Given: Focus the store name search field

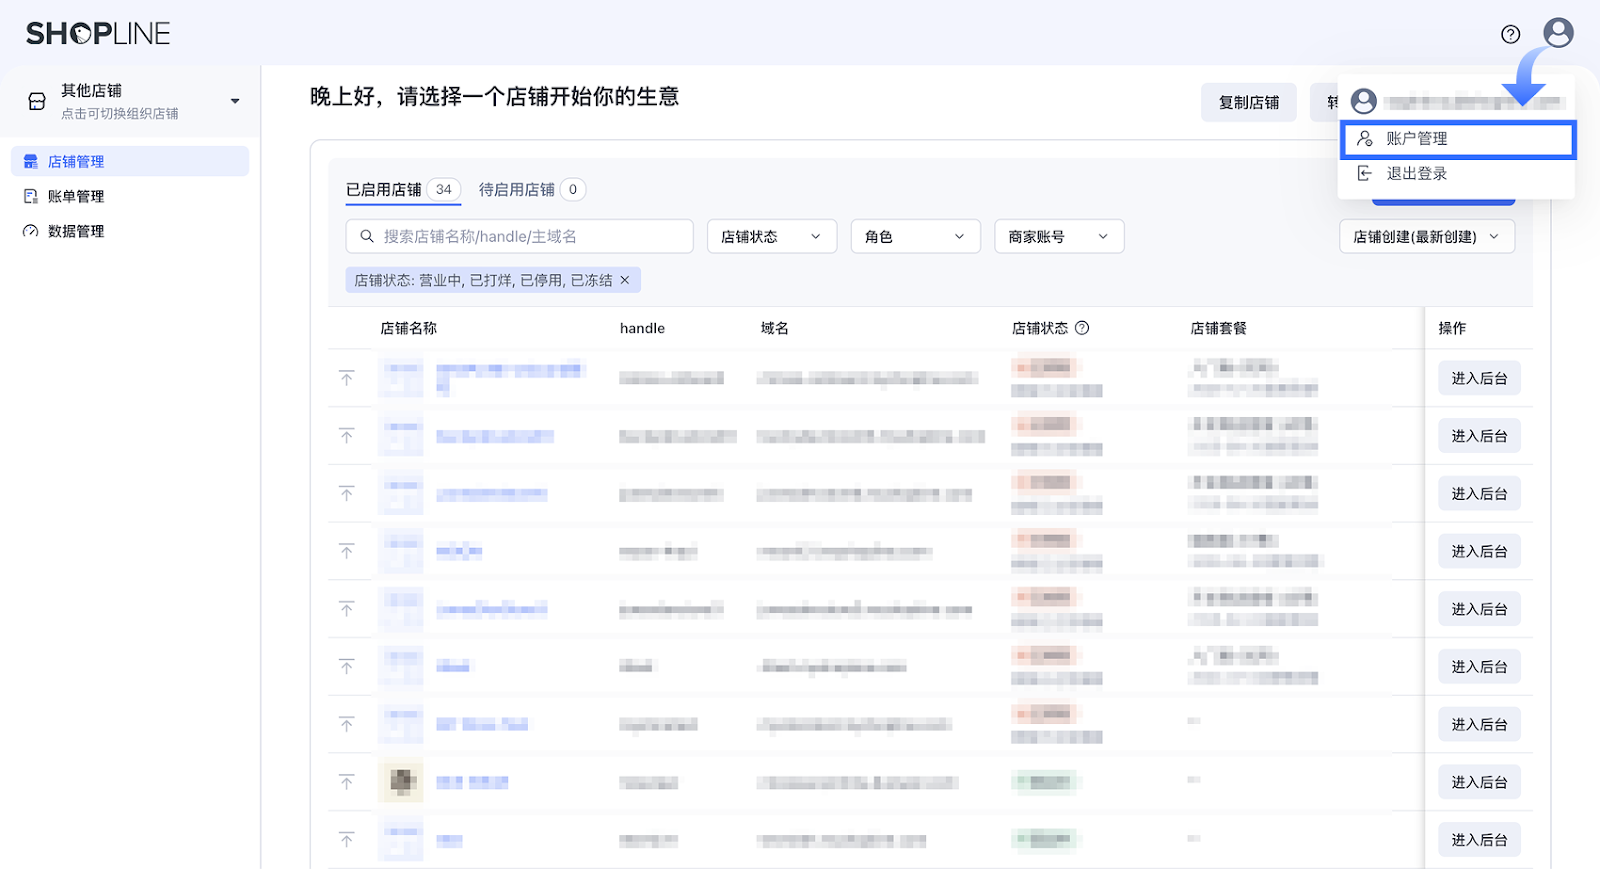Looking at the screenshot, I should coord(530,237).
